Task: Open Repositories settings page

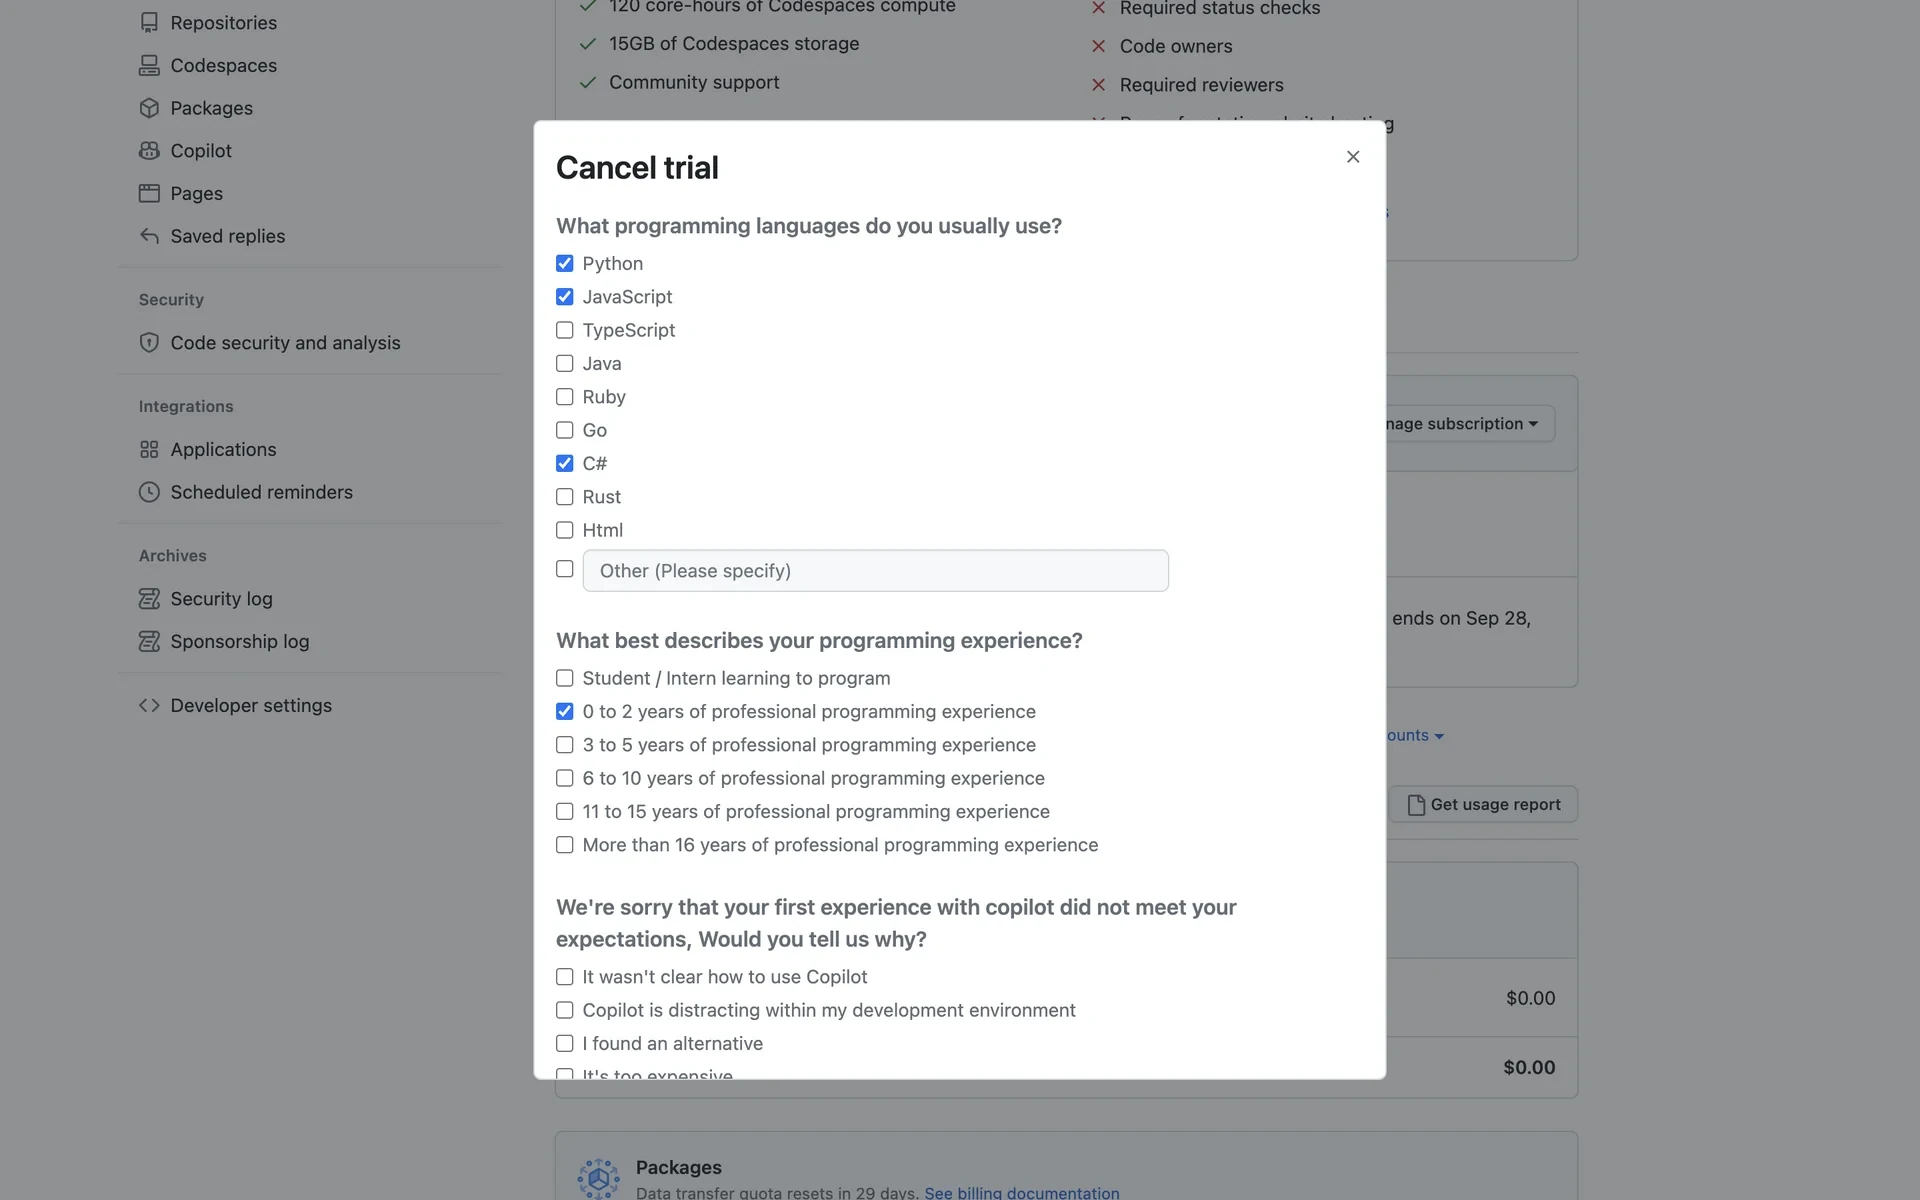Action: [223, 23]
